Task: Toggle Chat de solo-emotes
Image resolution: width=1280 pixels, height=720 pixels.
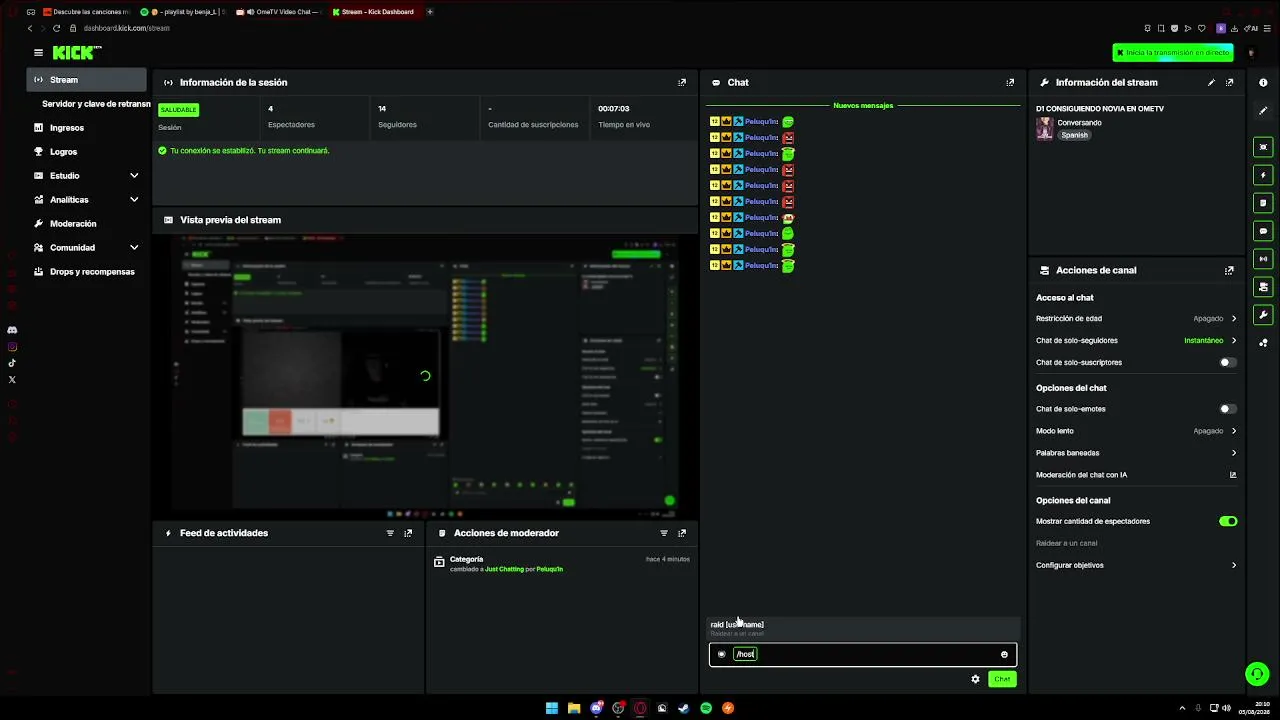Action: (1228, 409)
